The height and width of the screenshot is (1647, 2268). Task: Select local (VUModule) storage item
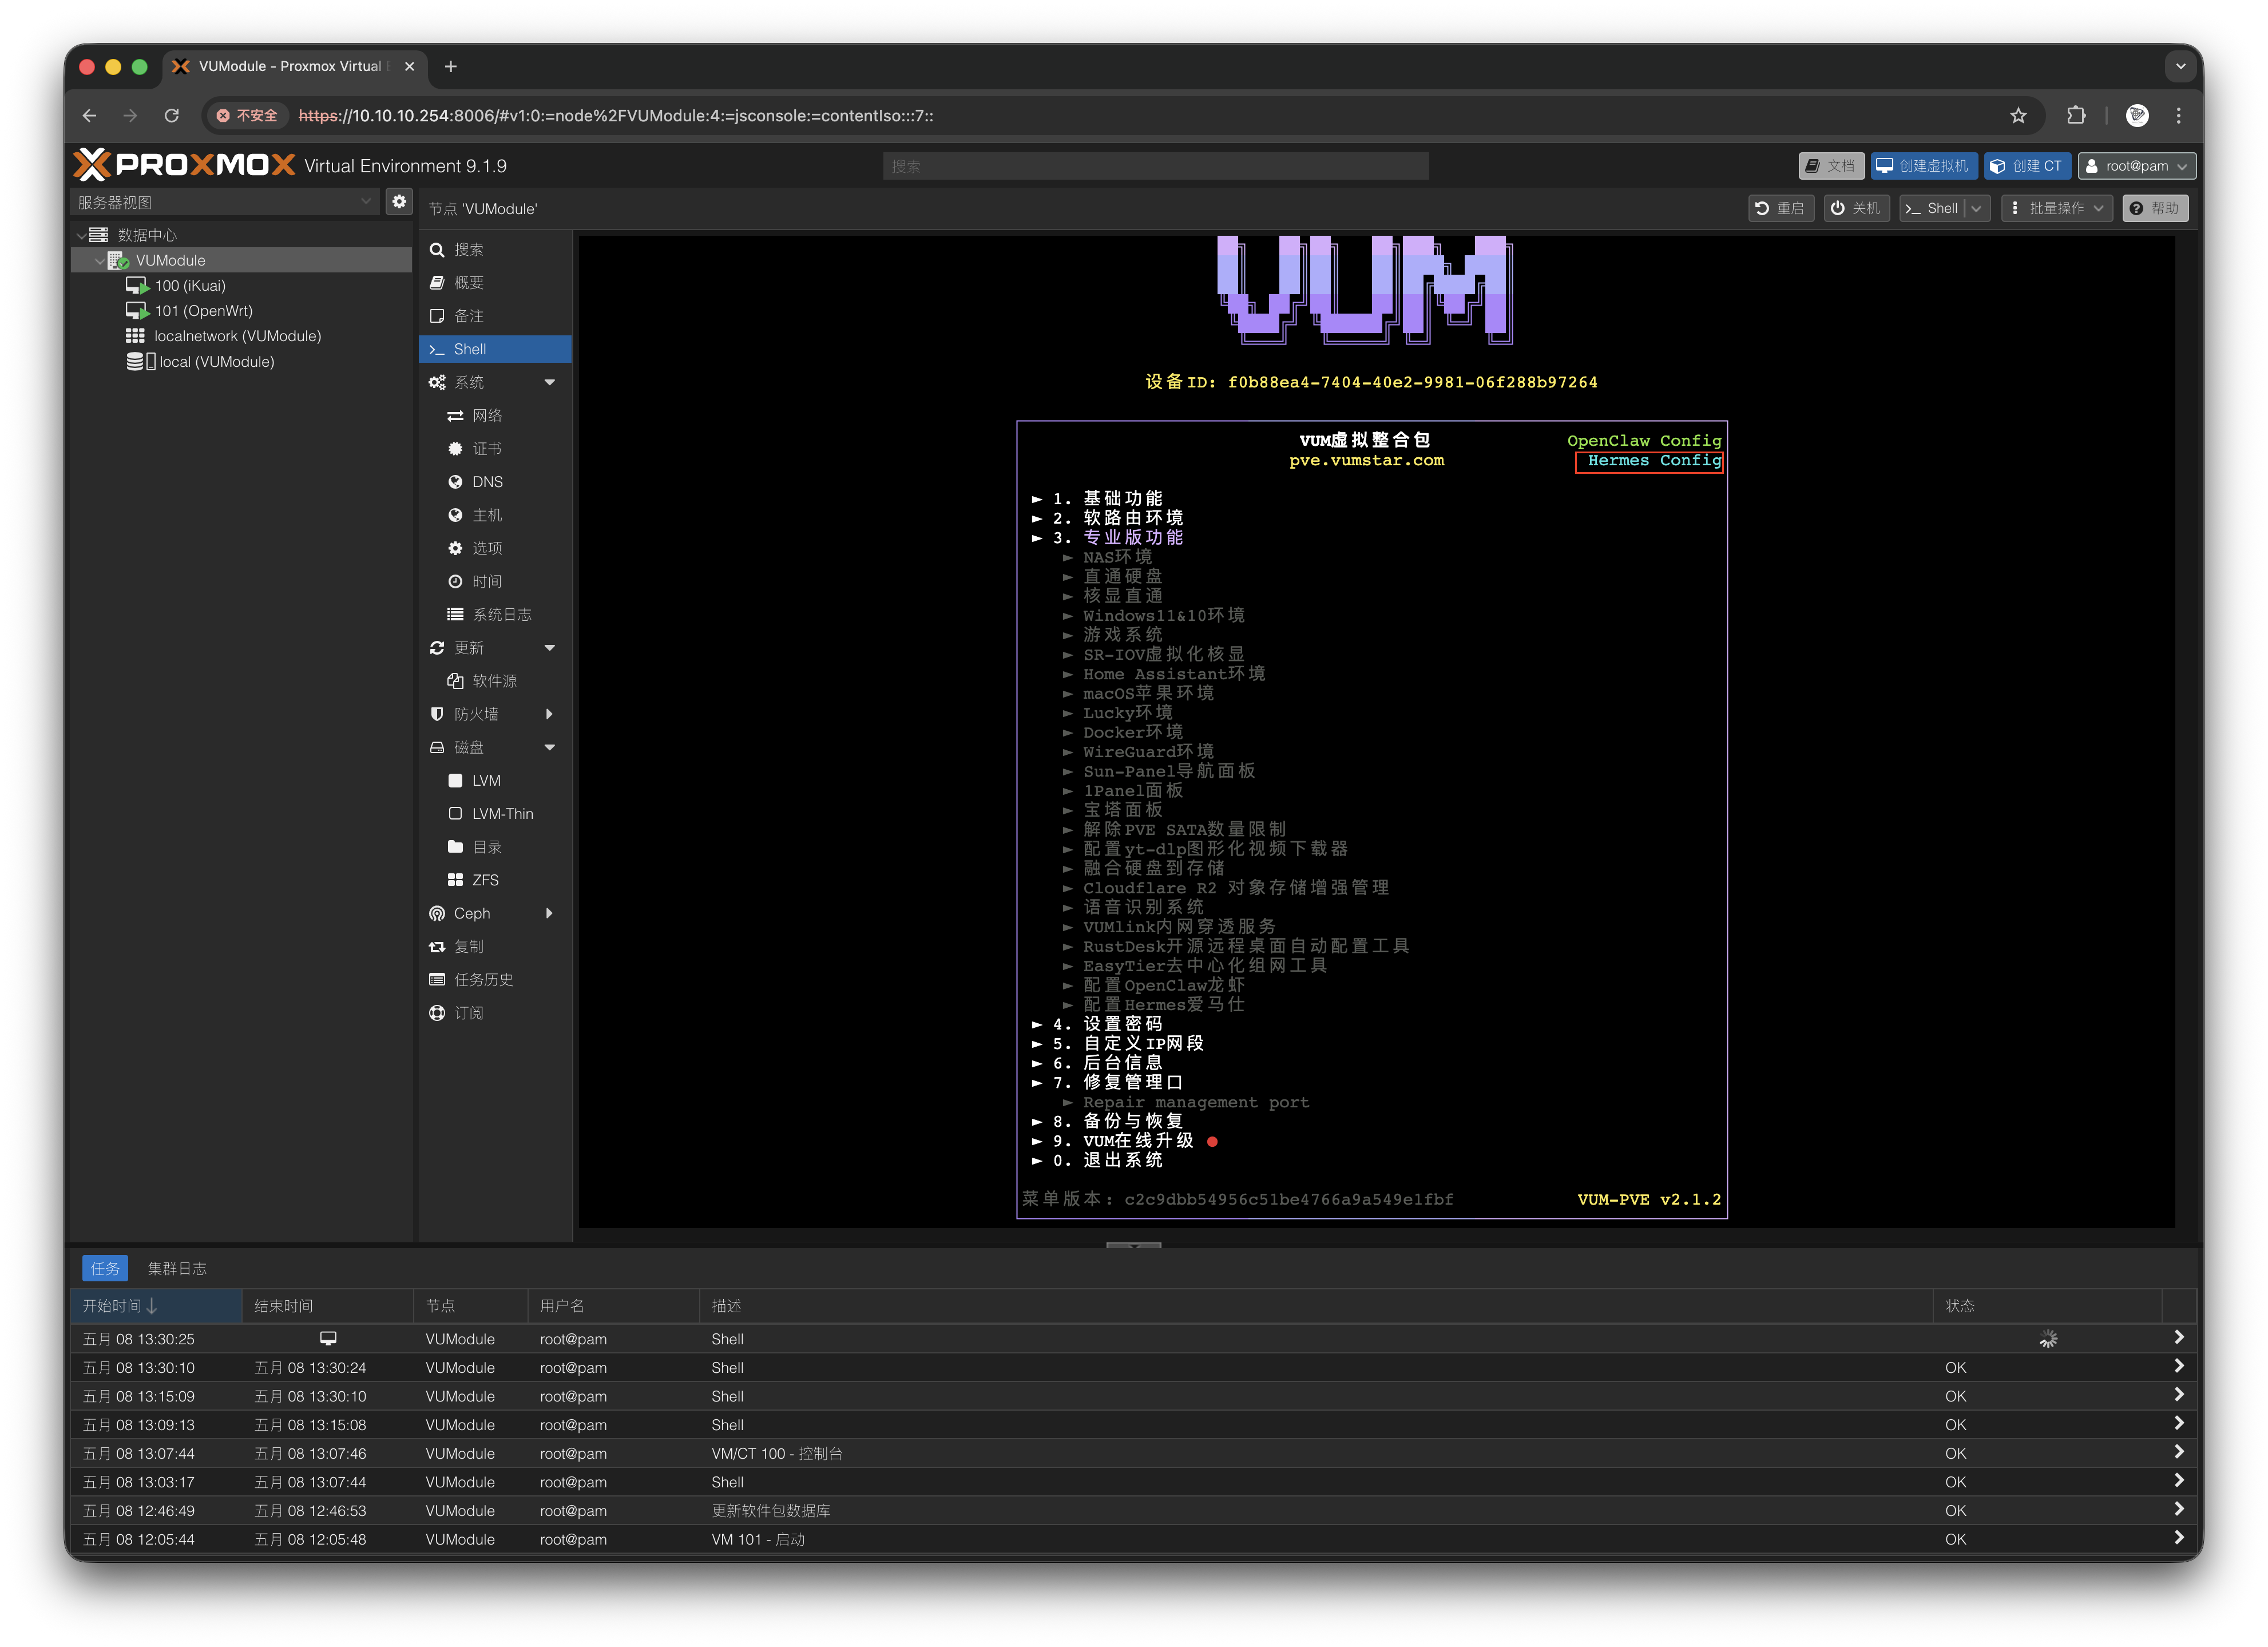[216, 362]
